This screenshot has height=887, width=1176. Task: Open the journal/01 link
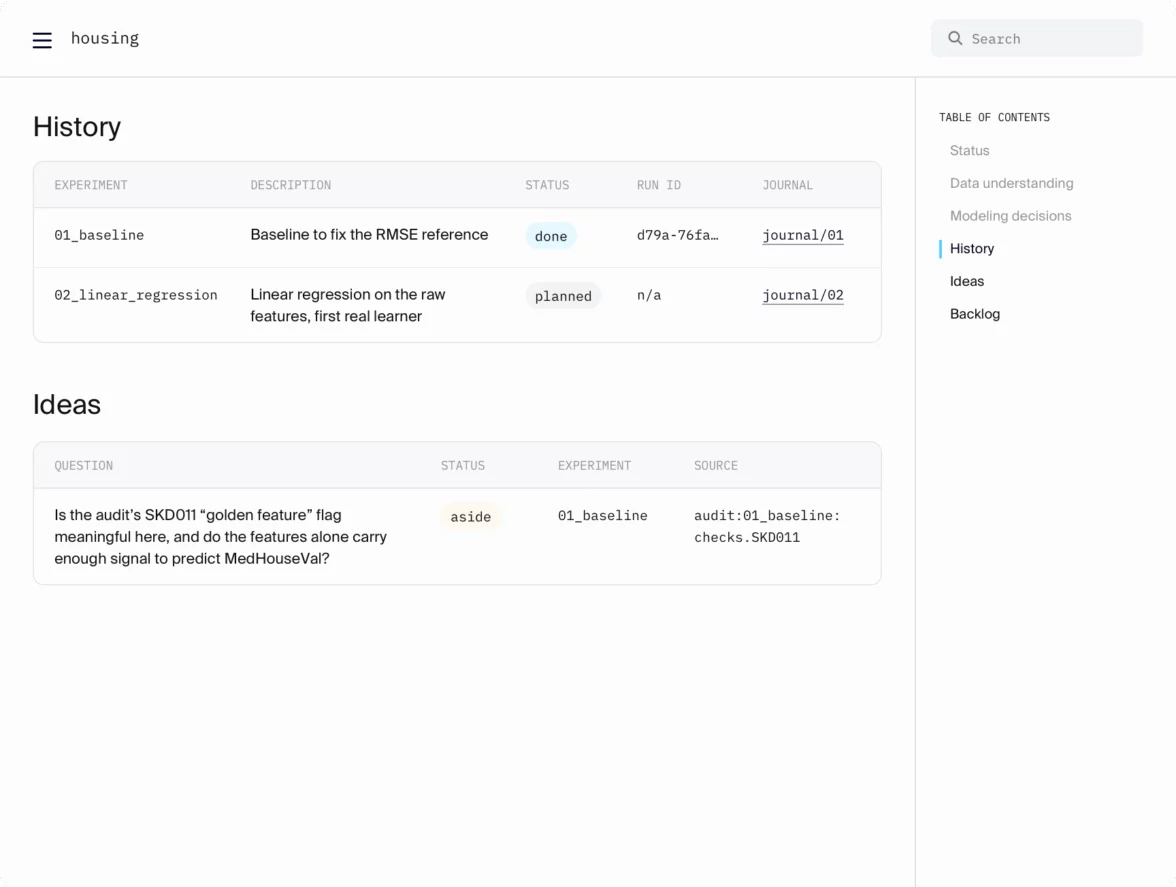802,235
